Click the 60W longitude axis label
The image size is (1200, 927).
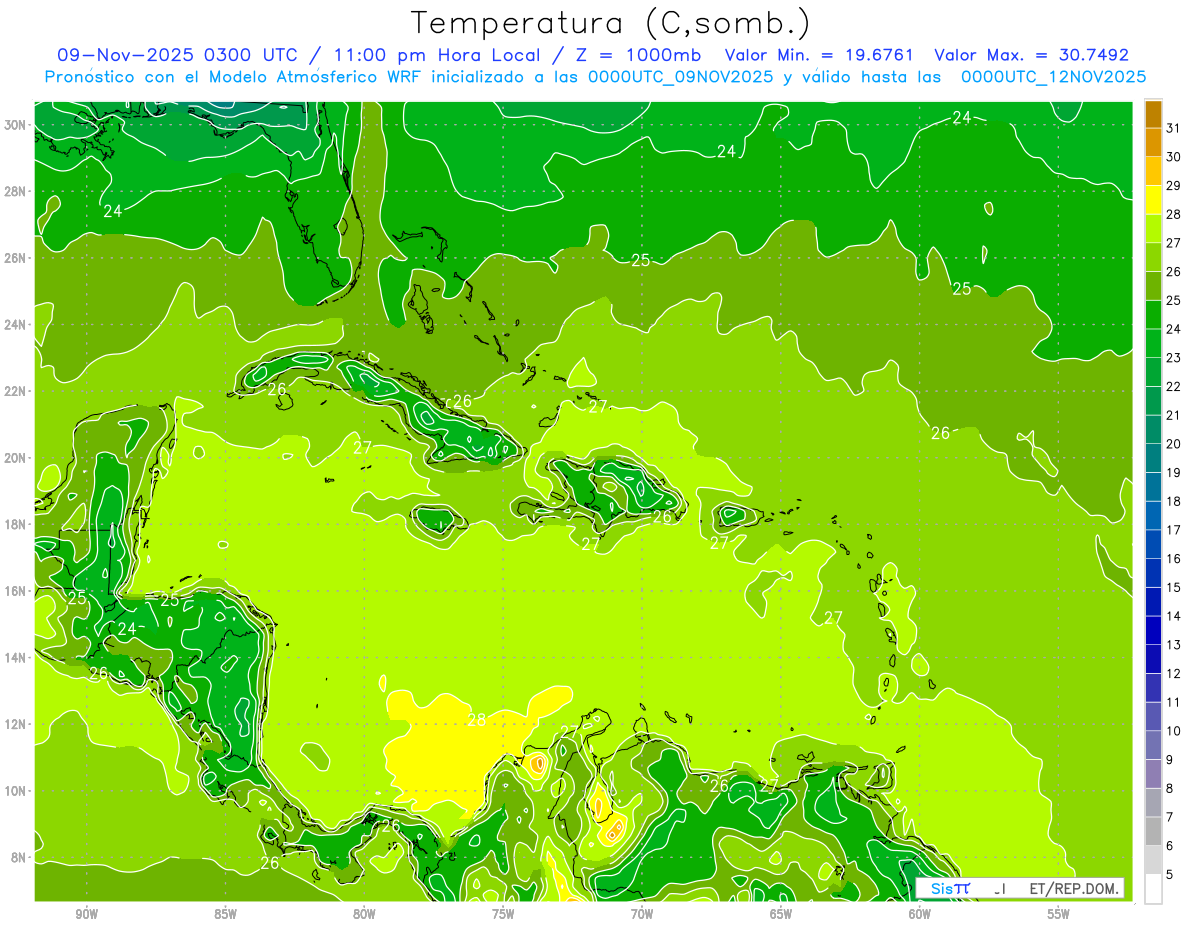920,914
